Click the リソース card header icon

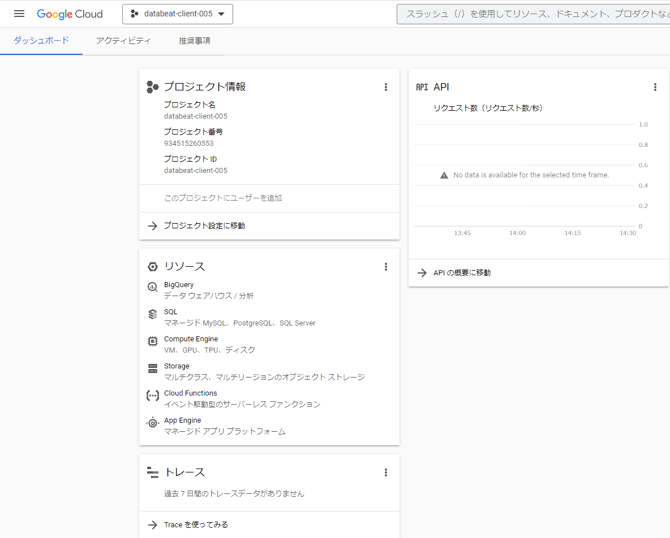(x=153, y=267)
